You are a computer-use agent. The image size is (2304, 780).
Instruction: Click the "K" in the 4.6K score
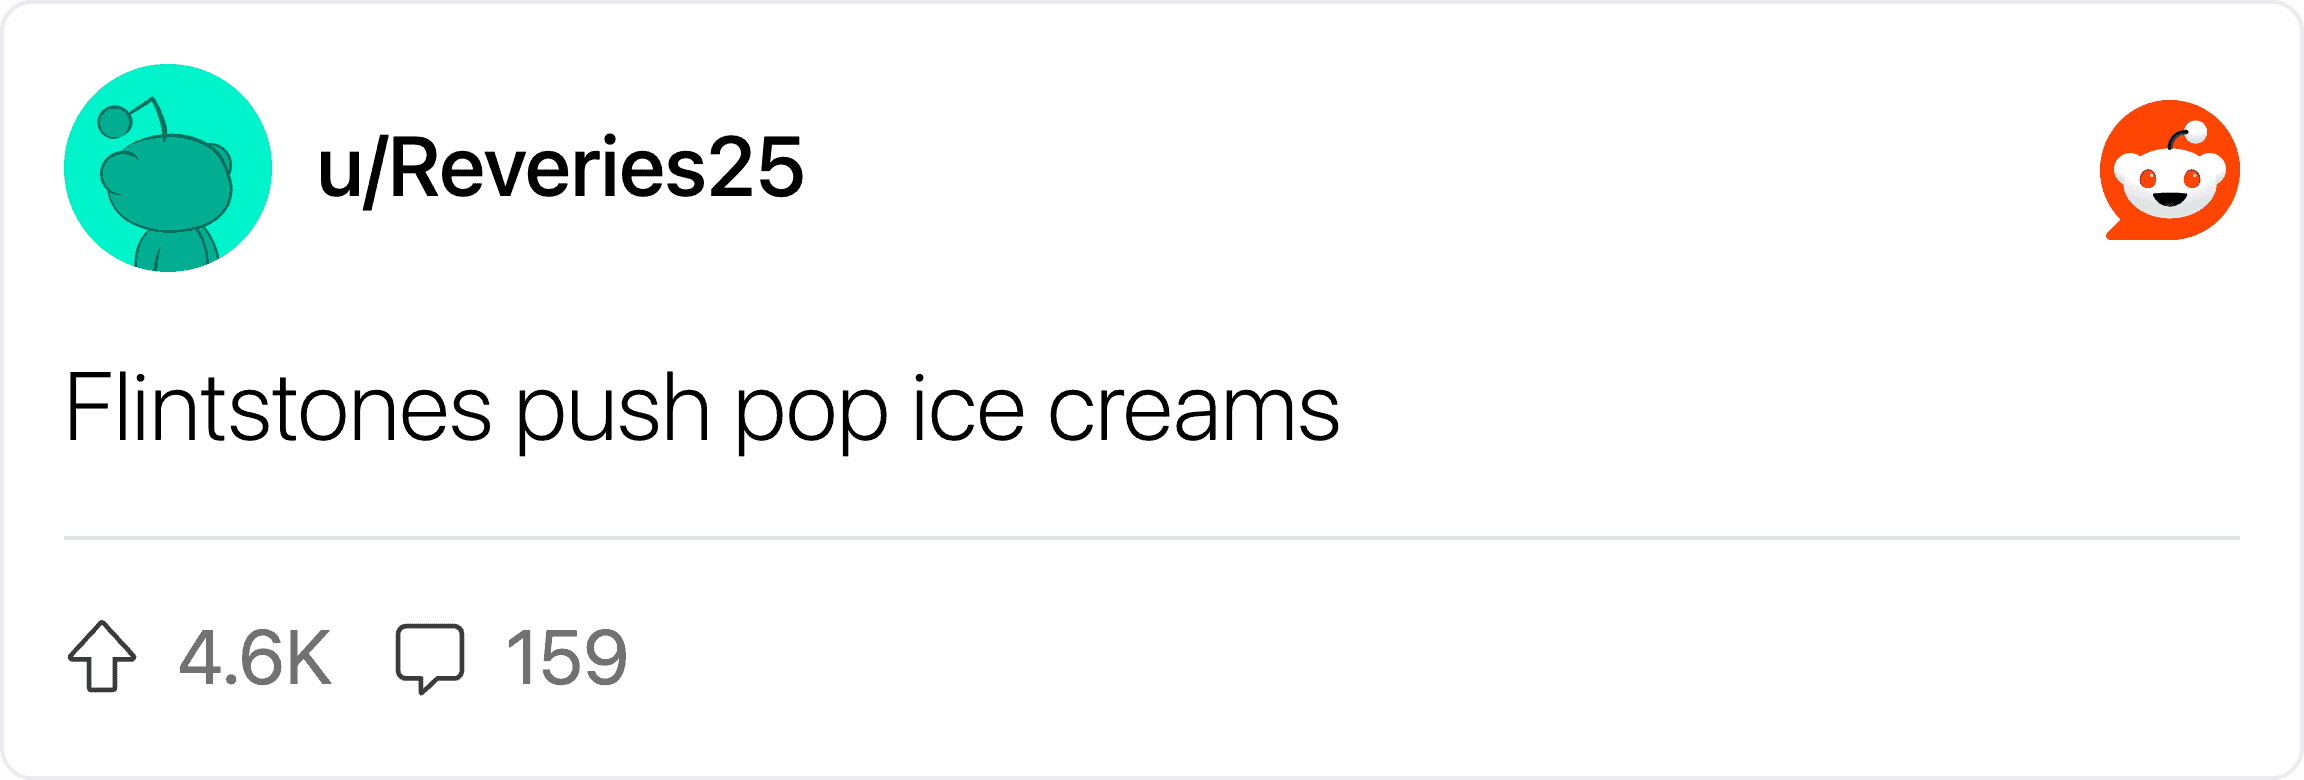(x=307, y=658)
